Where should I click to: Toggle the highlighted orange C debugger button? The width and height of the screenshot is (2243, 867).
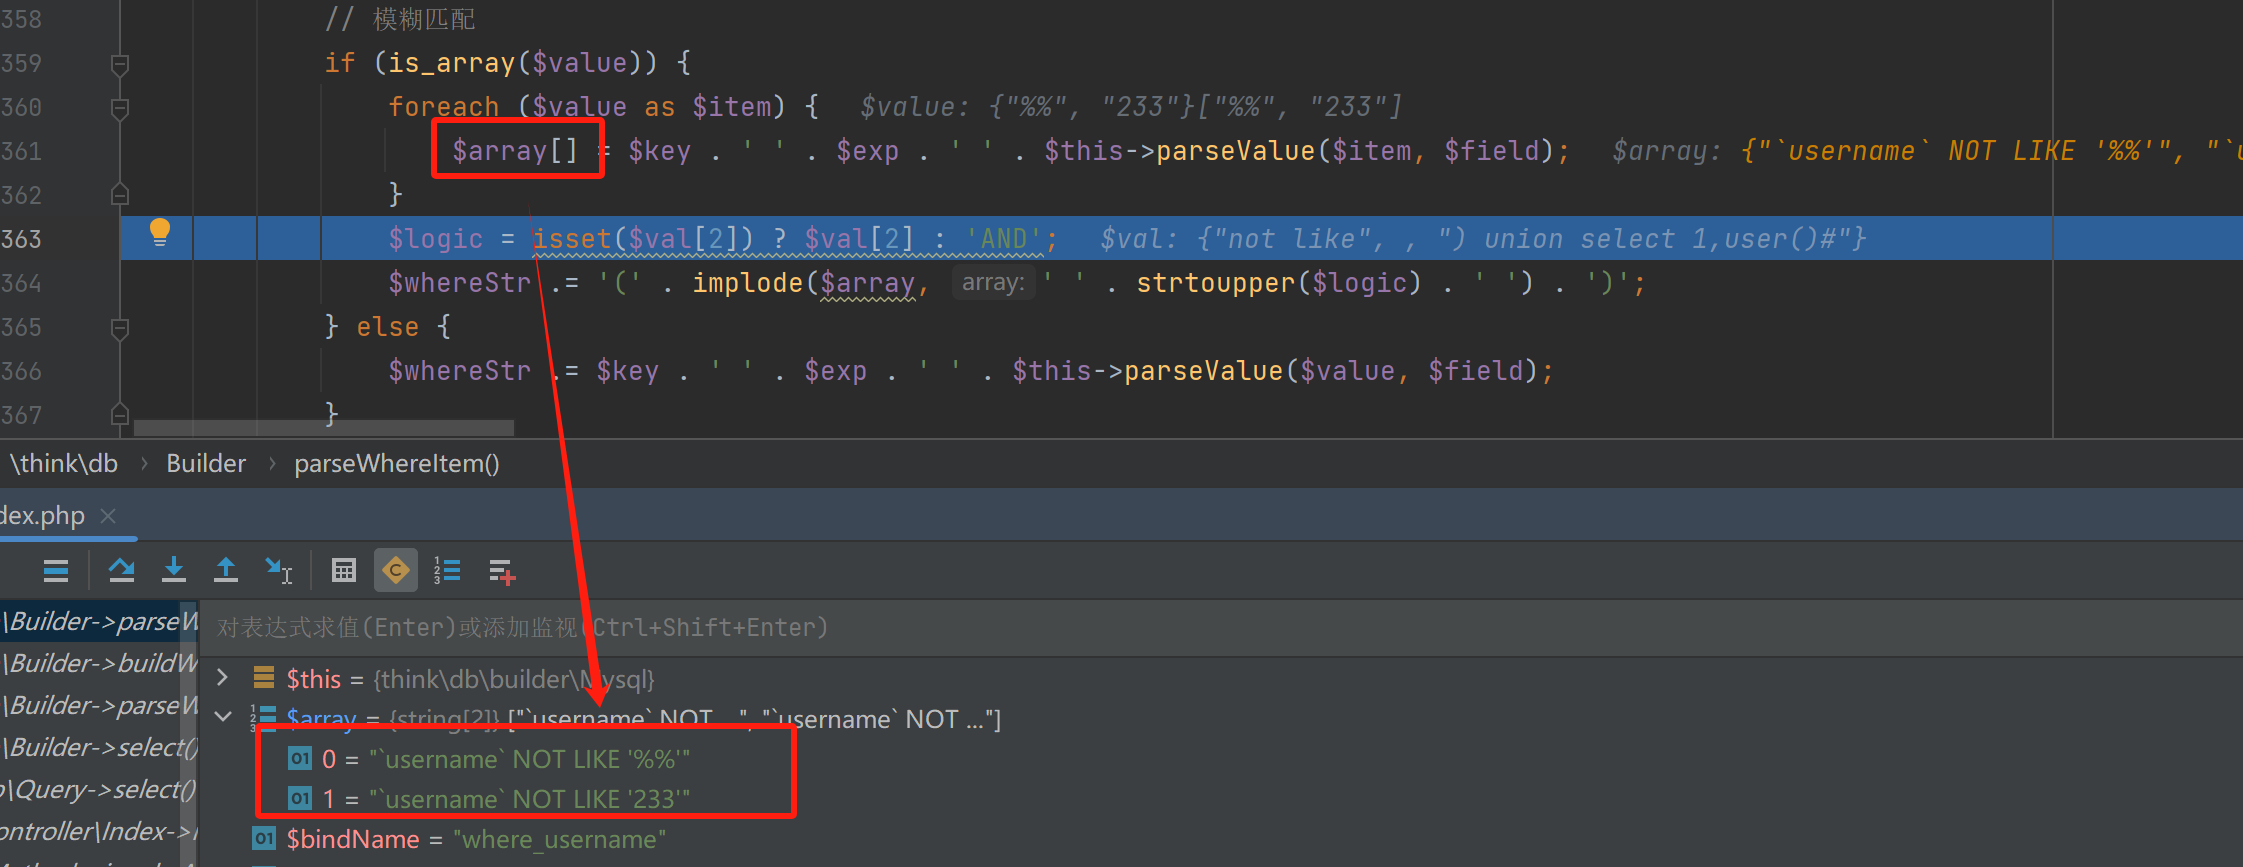[x=395, y=570]
